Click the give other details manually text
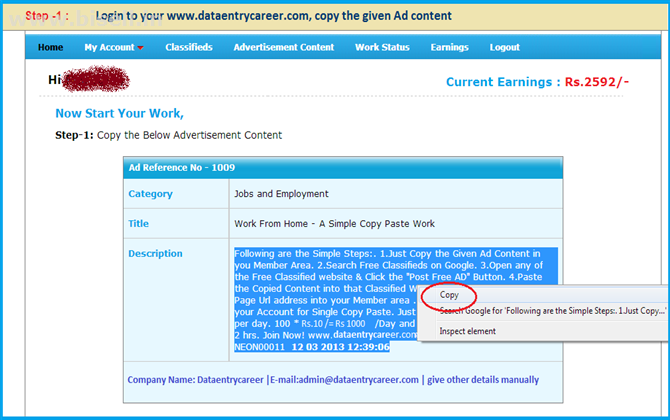The height and width of the screenshot is (420, 670). [483, 380]
